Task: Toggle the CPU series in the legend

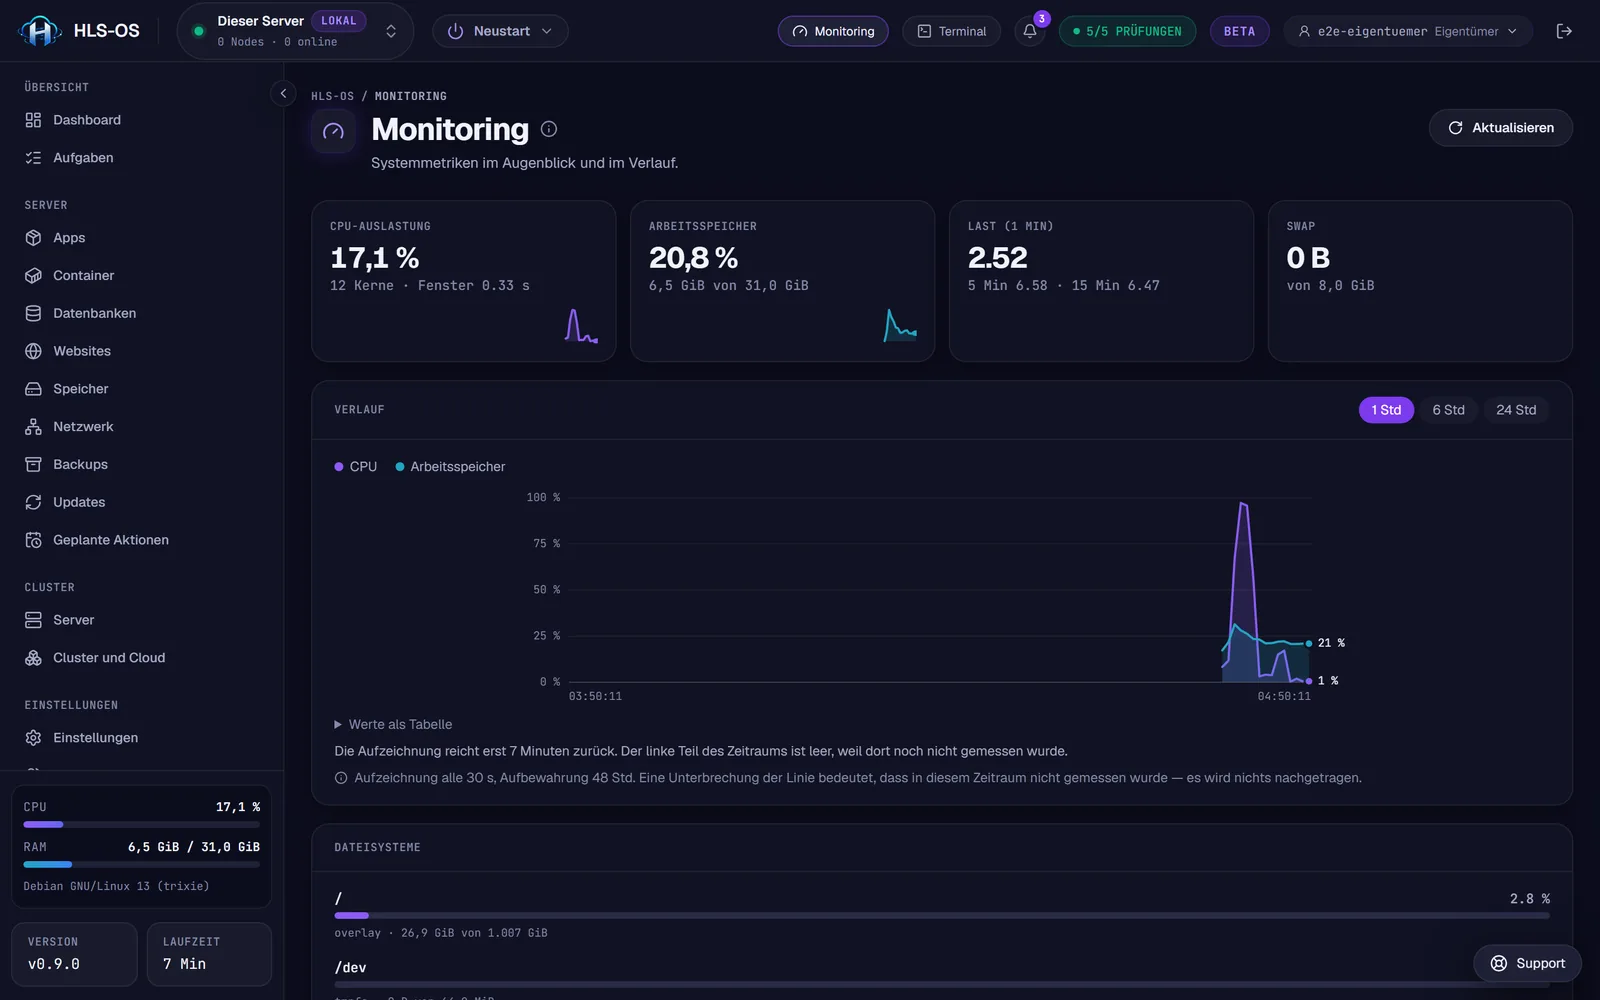Action: [355, 467]
